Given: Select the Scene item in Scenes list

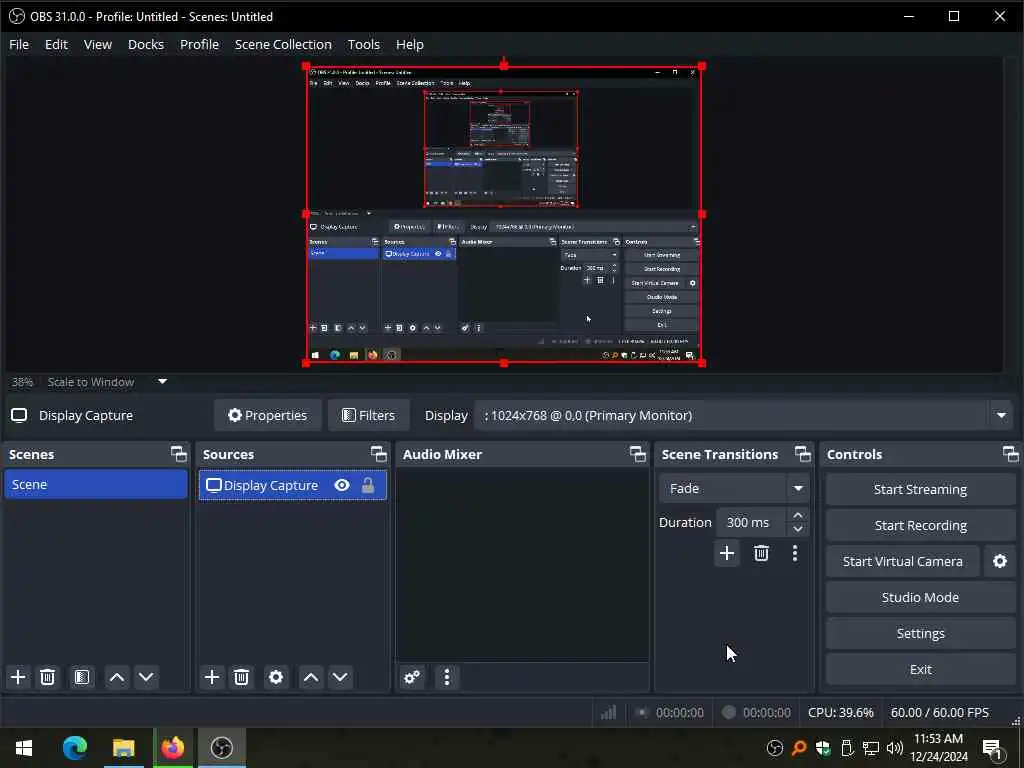Looking at the screenshot, I should tap(96, 485).
